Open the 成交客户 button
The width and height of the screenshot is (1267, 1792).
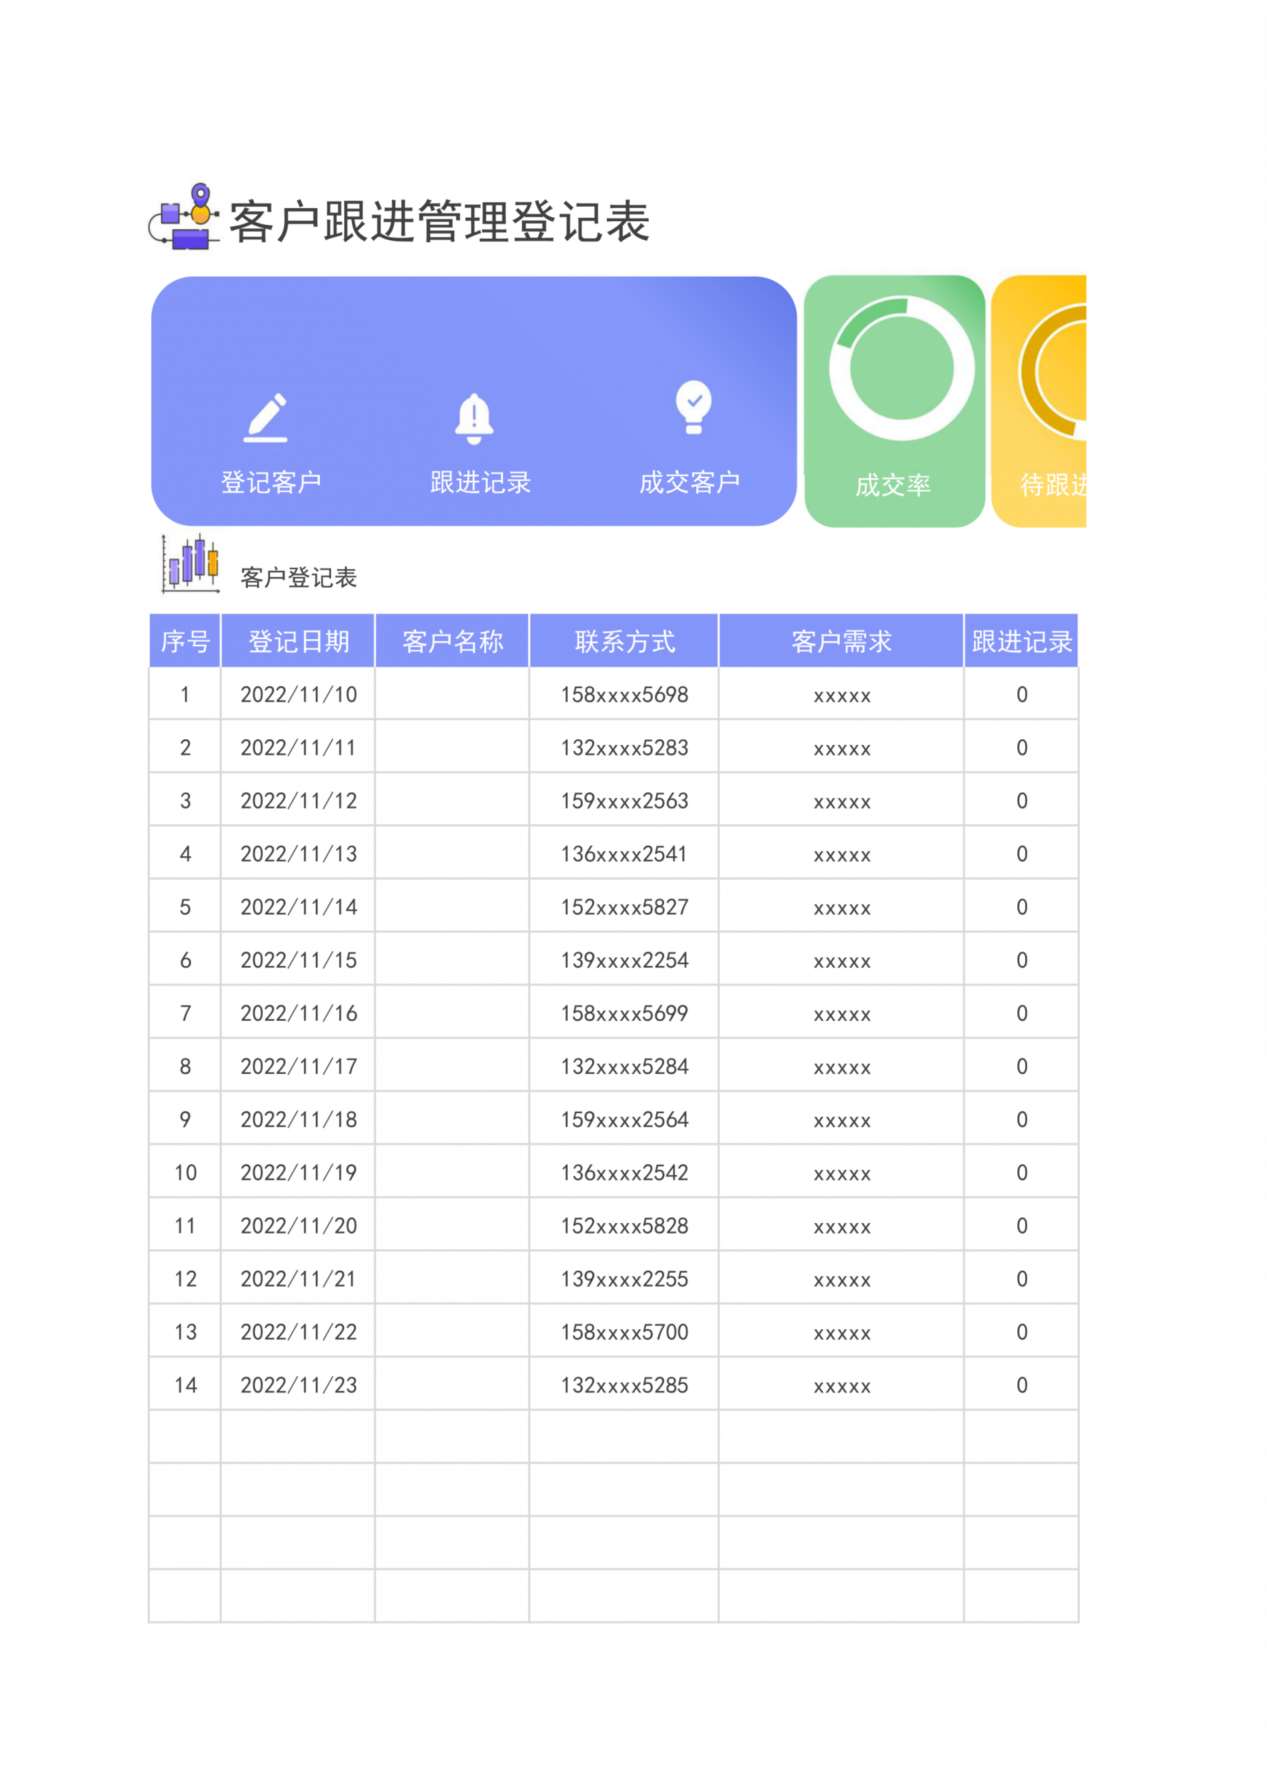[x=689, y=482]
